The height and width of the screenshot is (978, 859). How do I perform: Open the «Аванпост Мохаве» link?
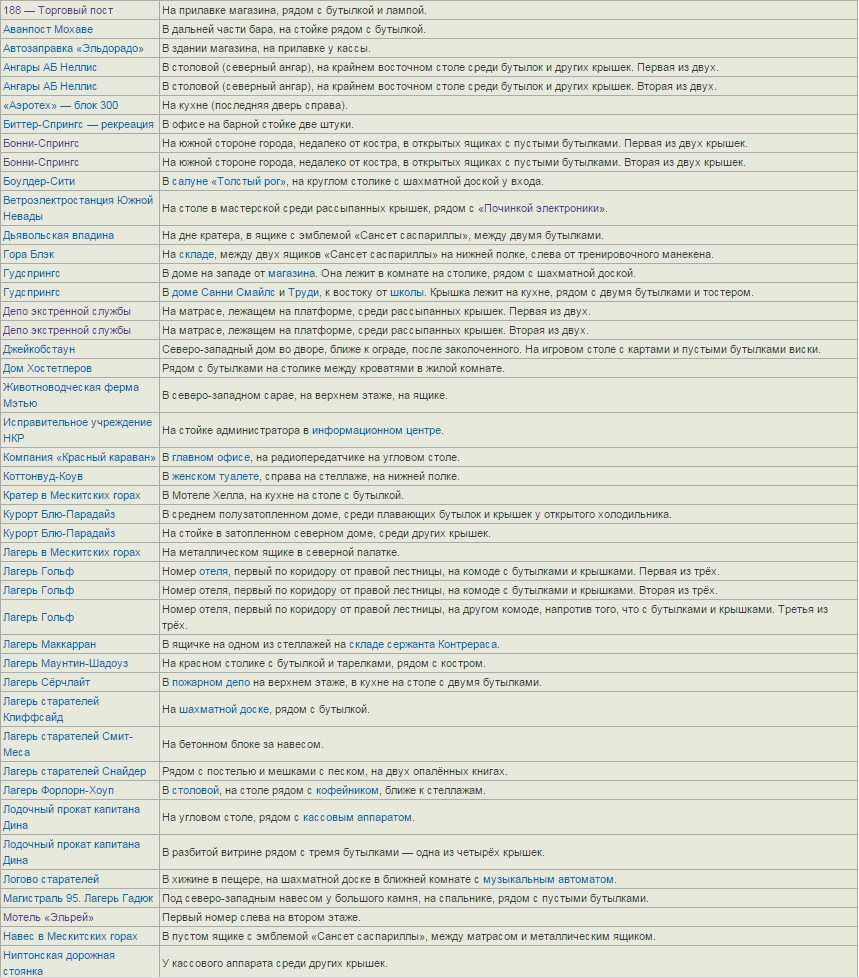(48, 29)
